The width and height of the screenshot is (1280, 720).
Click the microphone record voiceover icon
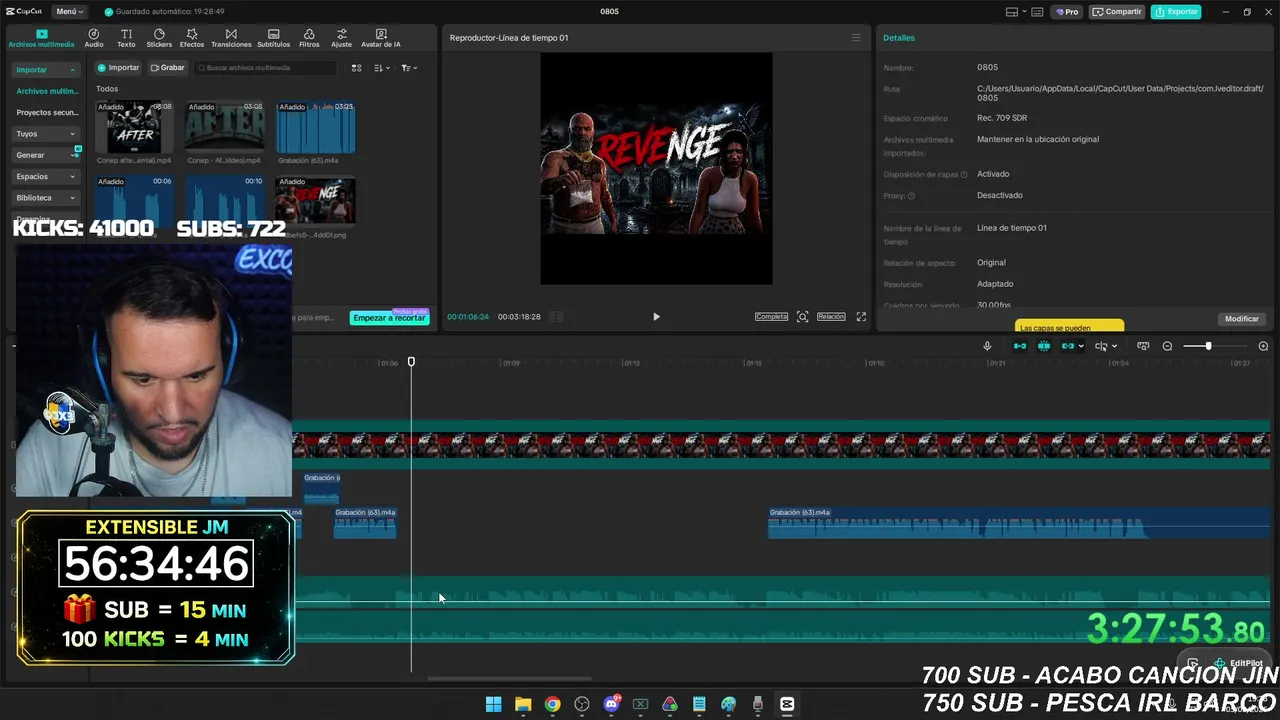click(987, 346)
